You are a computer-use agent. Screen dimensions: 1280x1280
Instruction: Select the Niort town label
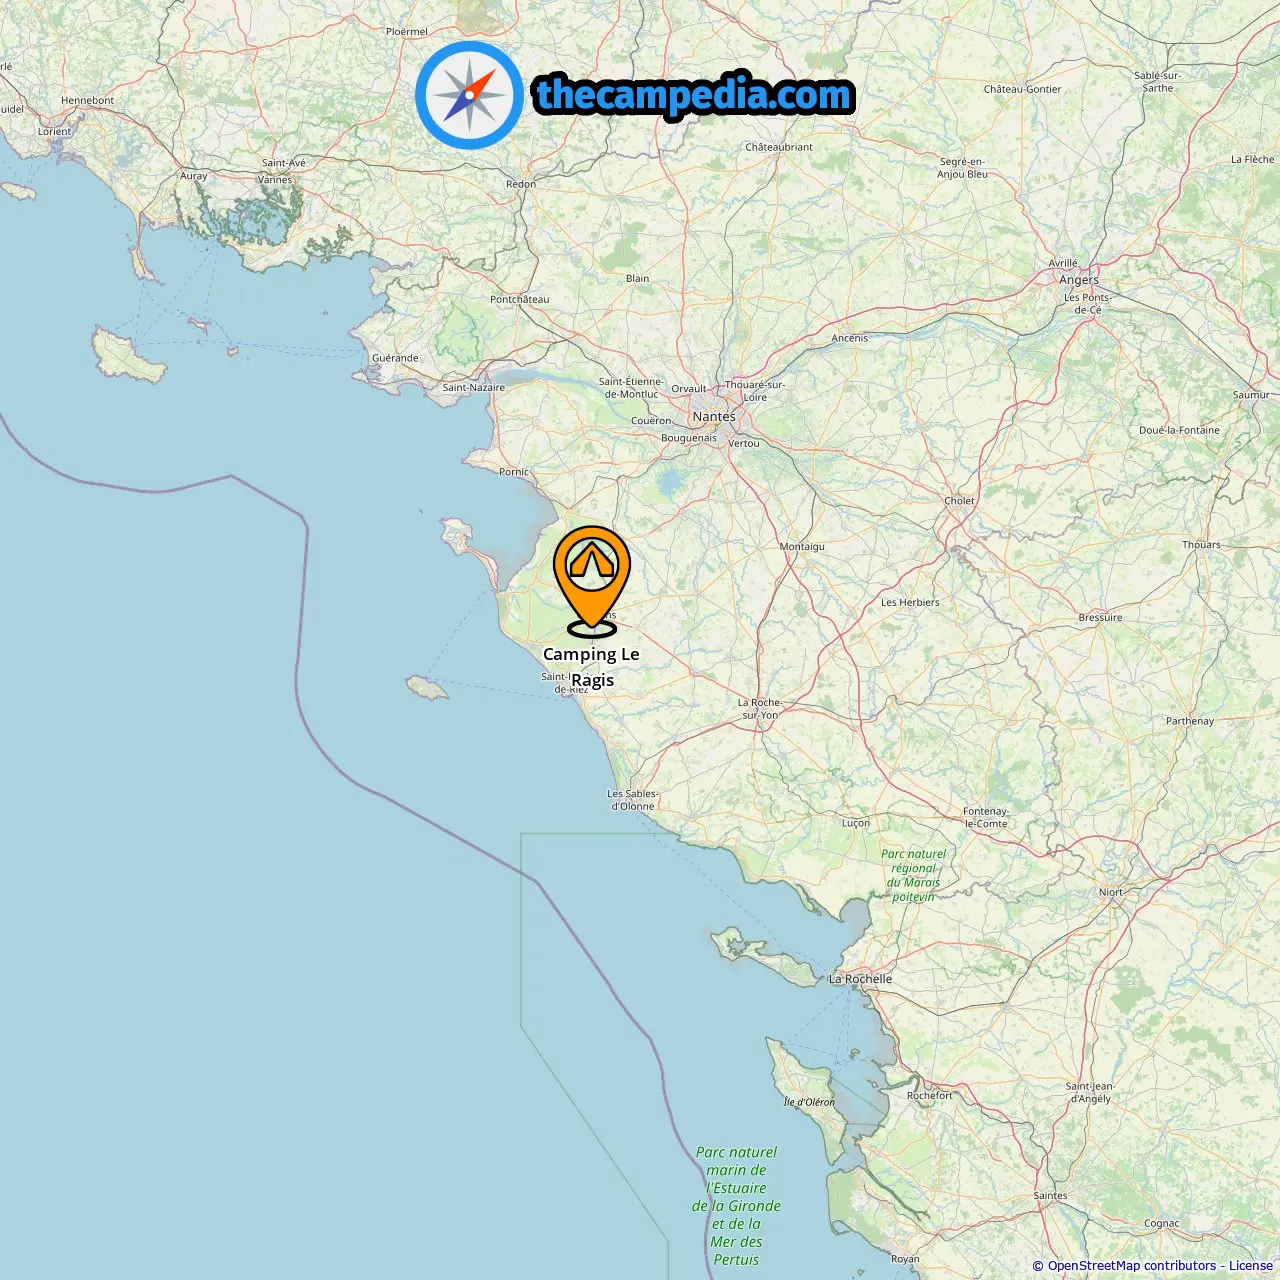coord(1111,892)
